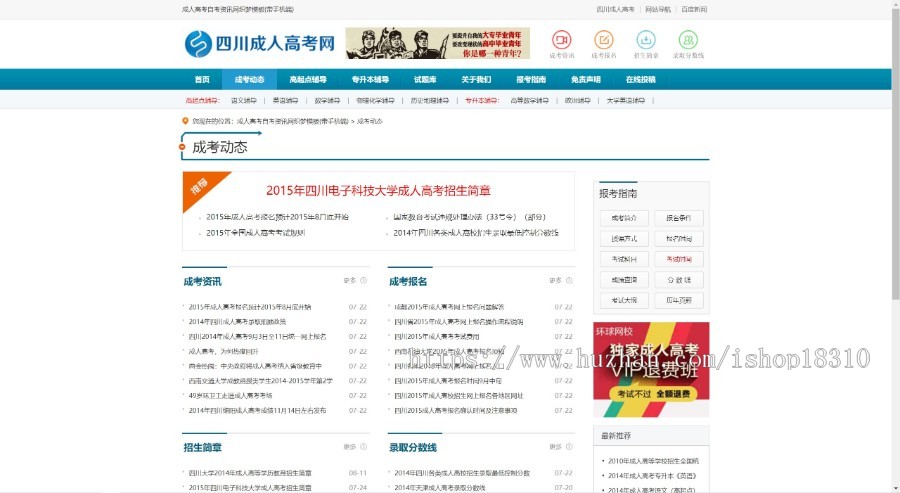This screenshot has width=900, height=493.
Task: Click the 大学英语辅导 sub-navigation link
Action: coord(626,100)
